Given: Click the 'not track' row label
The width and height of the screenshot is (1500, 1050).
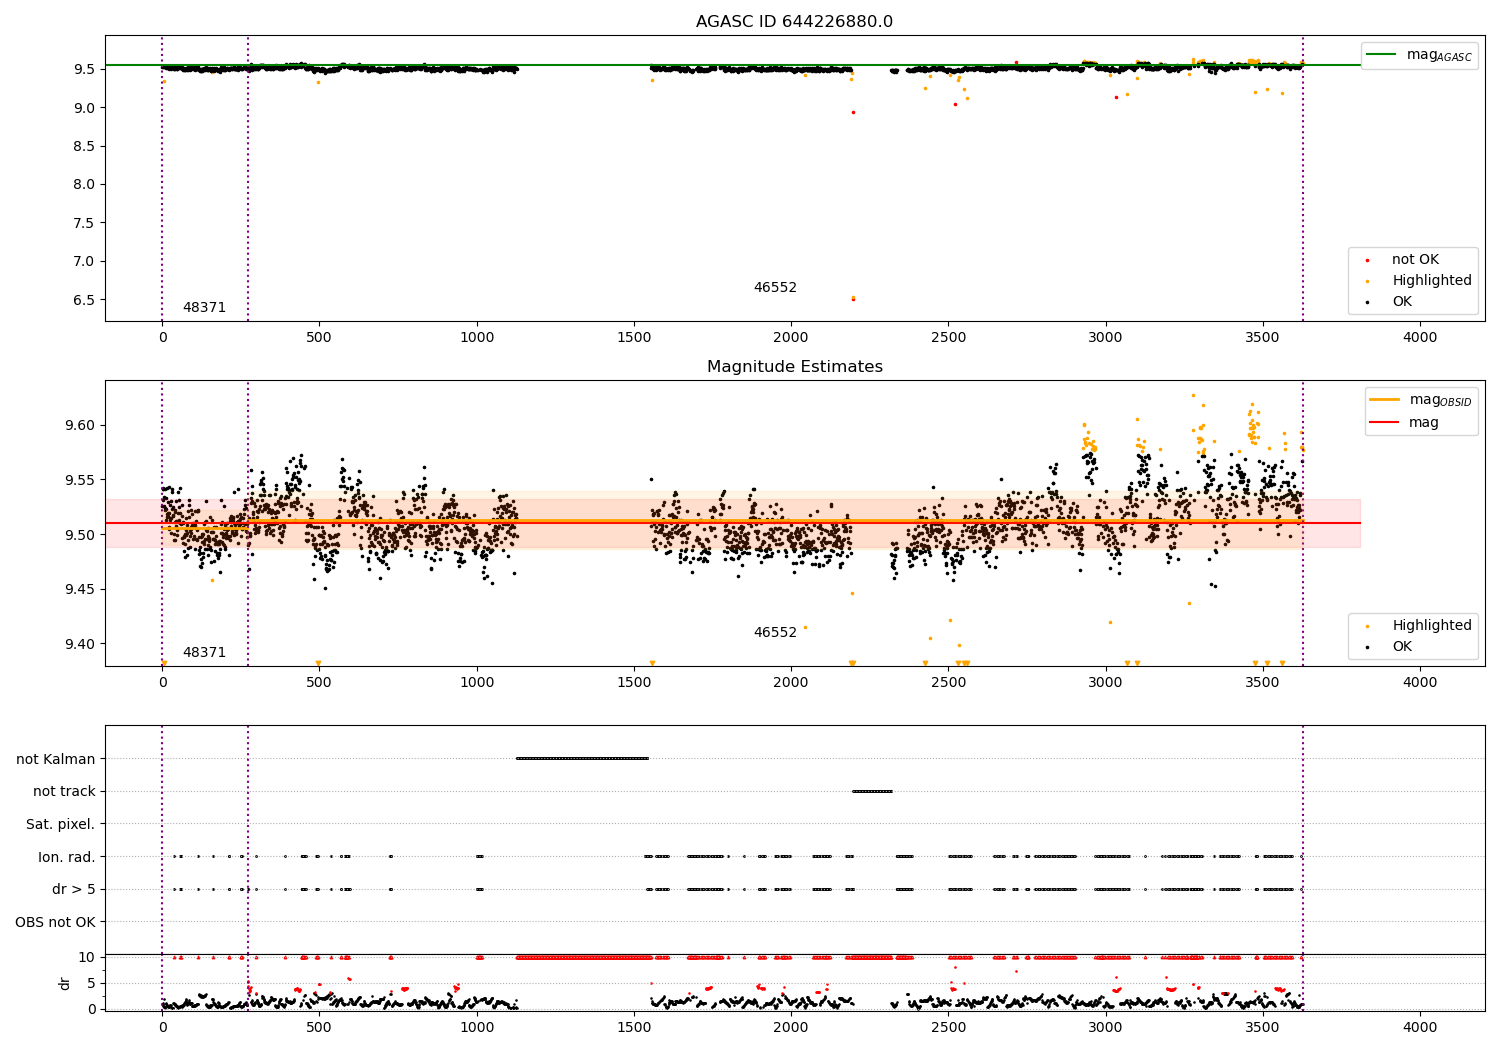Looking at the screenshot, I should (x=64, y=792).
